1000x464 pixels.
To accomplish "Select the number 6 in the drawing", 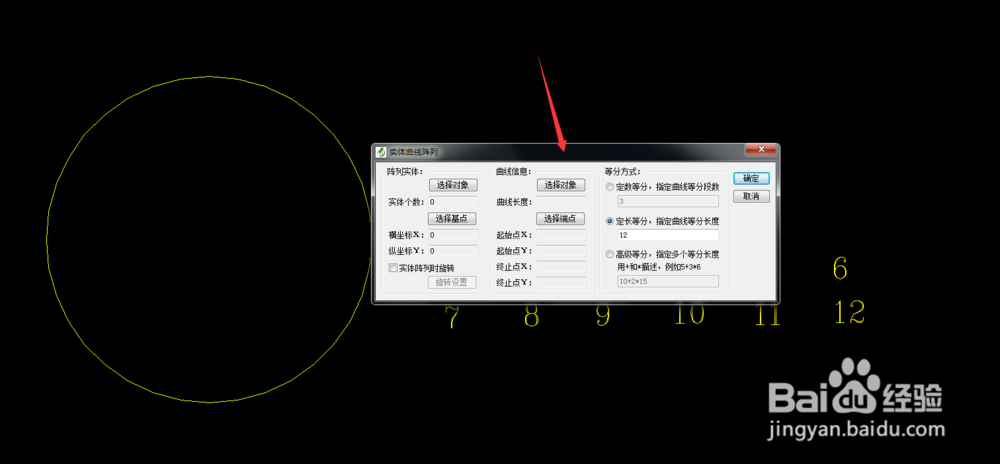I will tap(840, 269).
